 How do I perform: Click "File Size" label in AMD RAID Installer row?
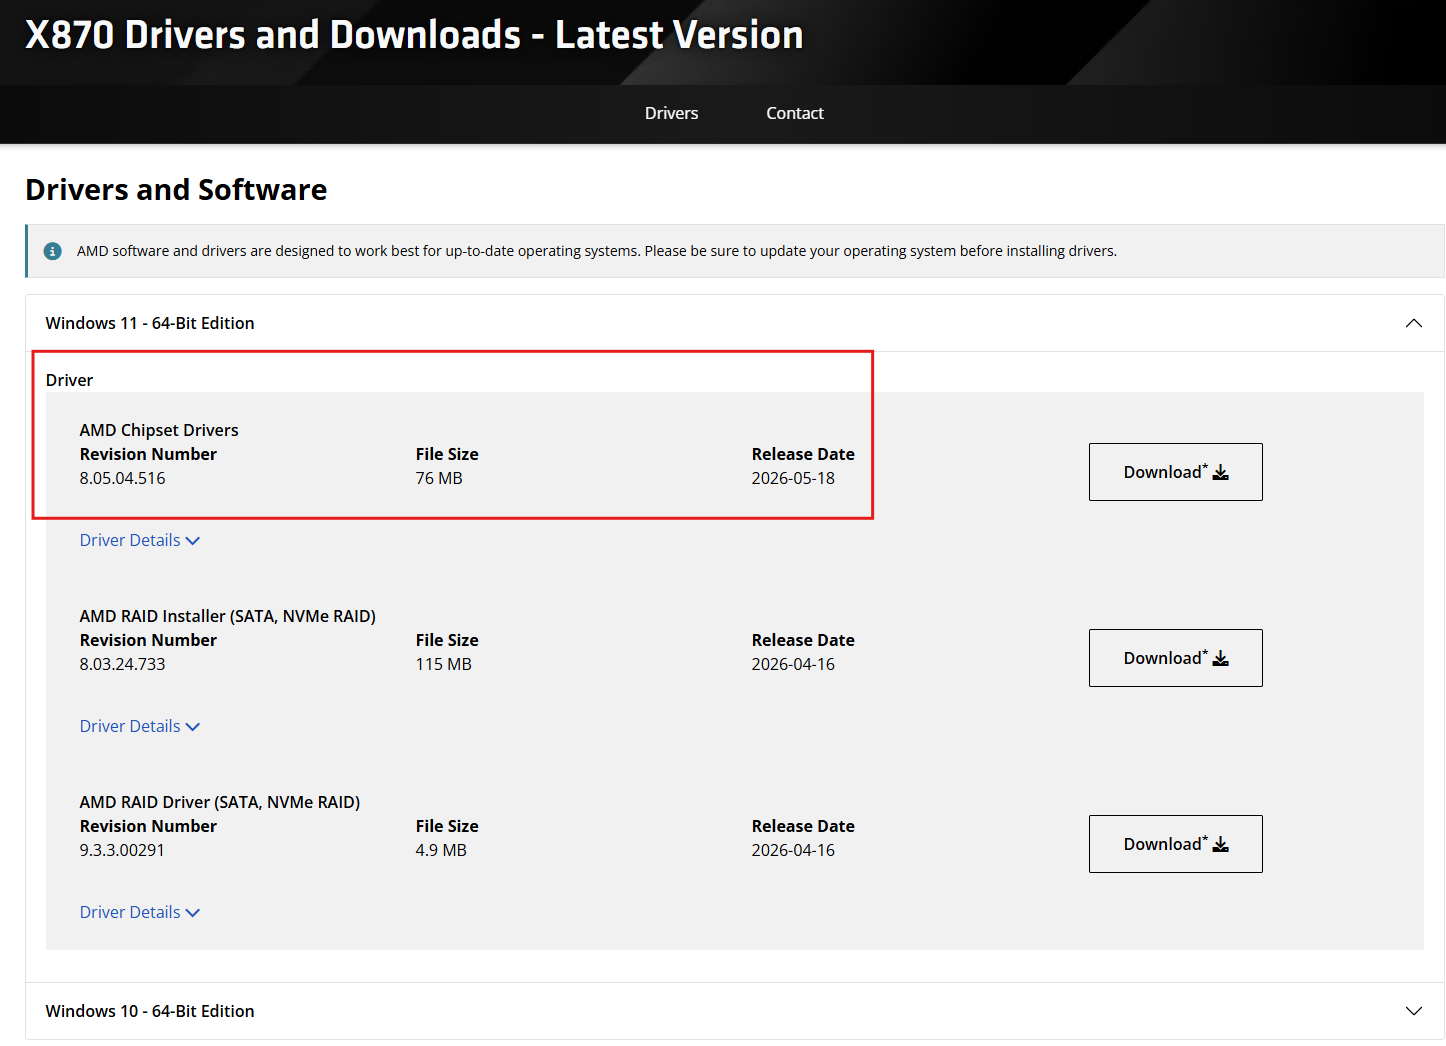pos(447,640)
